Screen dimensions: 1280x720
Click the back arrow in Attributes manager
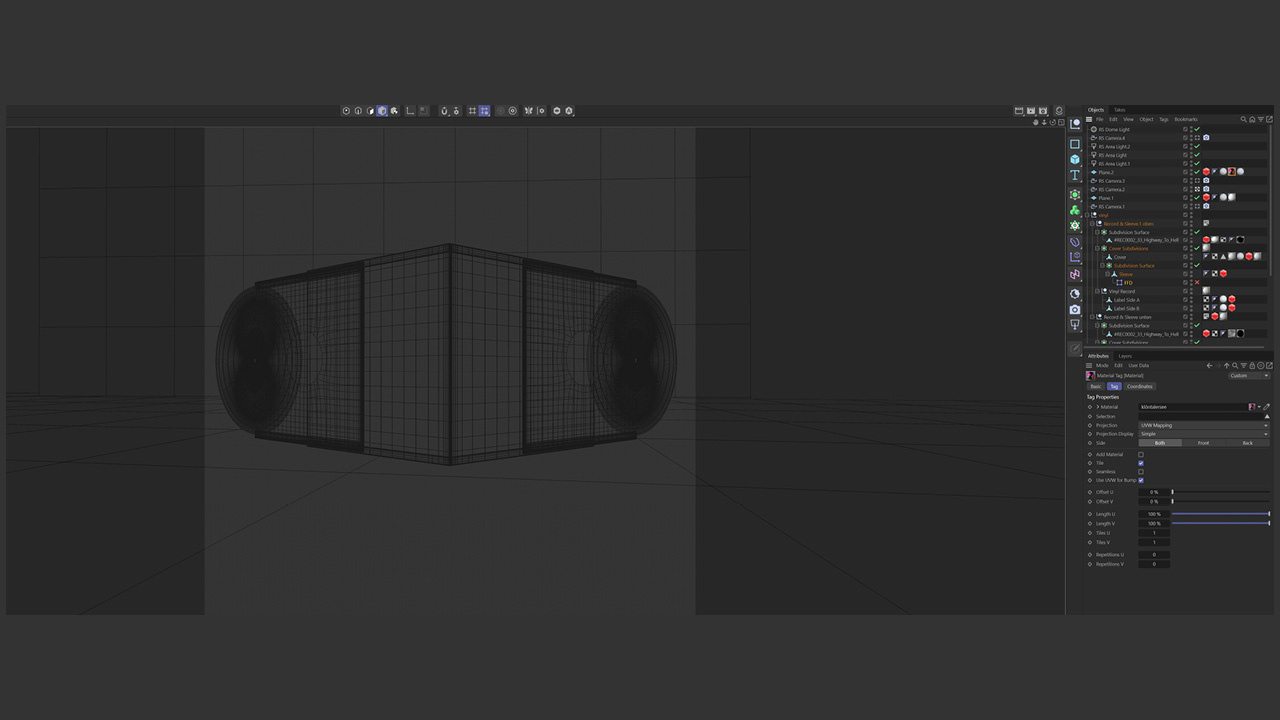[x=1209, y=366]
